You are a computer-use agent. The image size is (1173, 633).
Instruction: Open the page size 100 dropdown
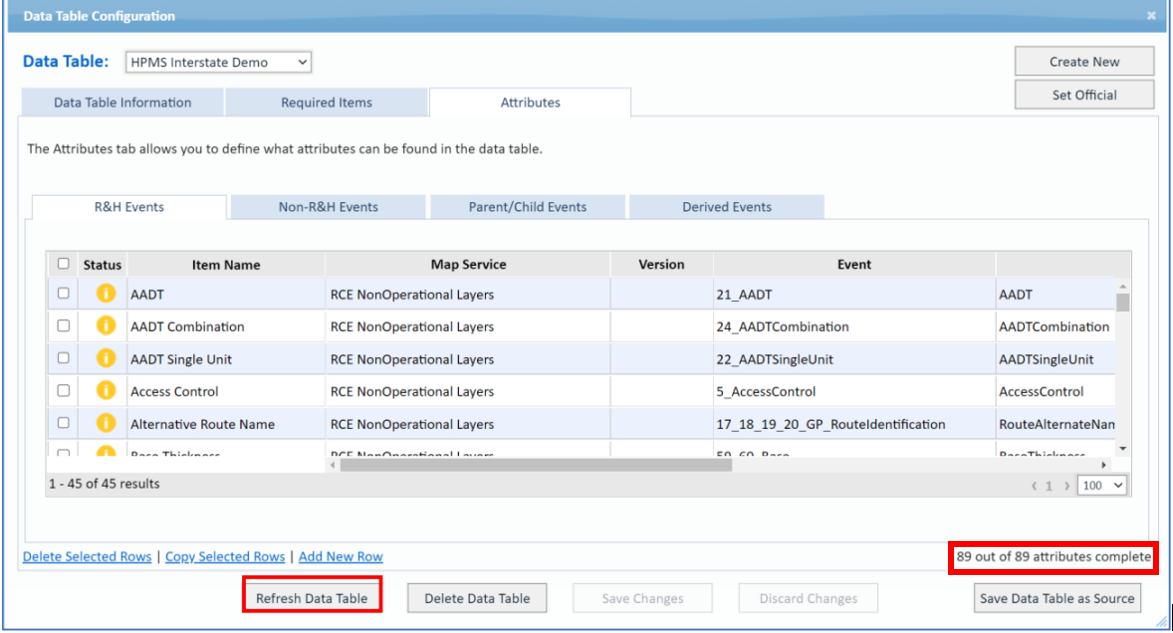1103,485
